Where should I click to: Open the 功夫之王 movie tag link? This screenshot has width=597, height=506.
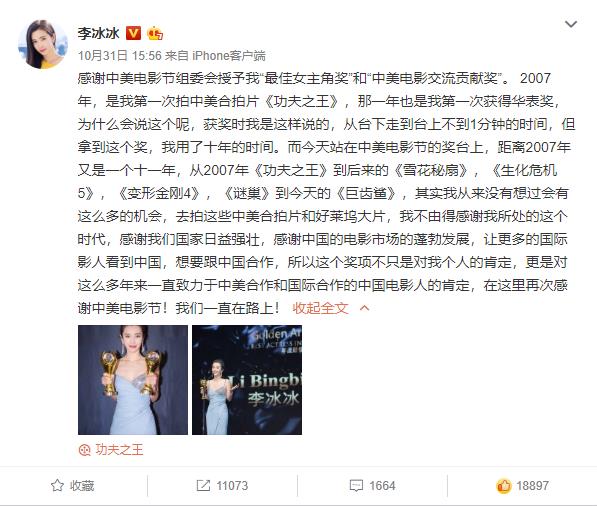point(119,450)
